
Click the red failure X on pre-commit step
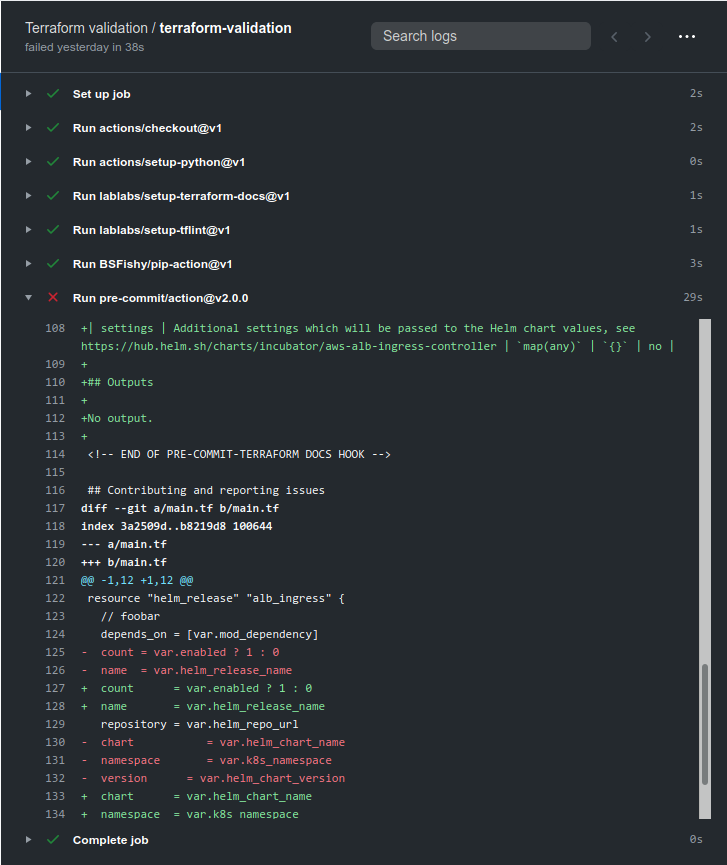pyautogui.click(x=53, y=297)
